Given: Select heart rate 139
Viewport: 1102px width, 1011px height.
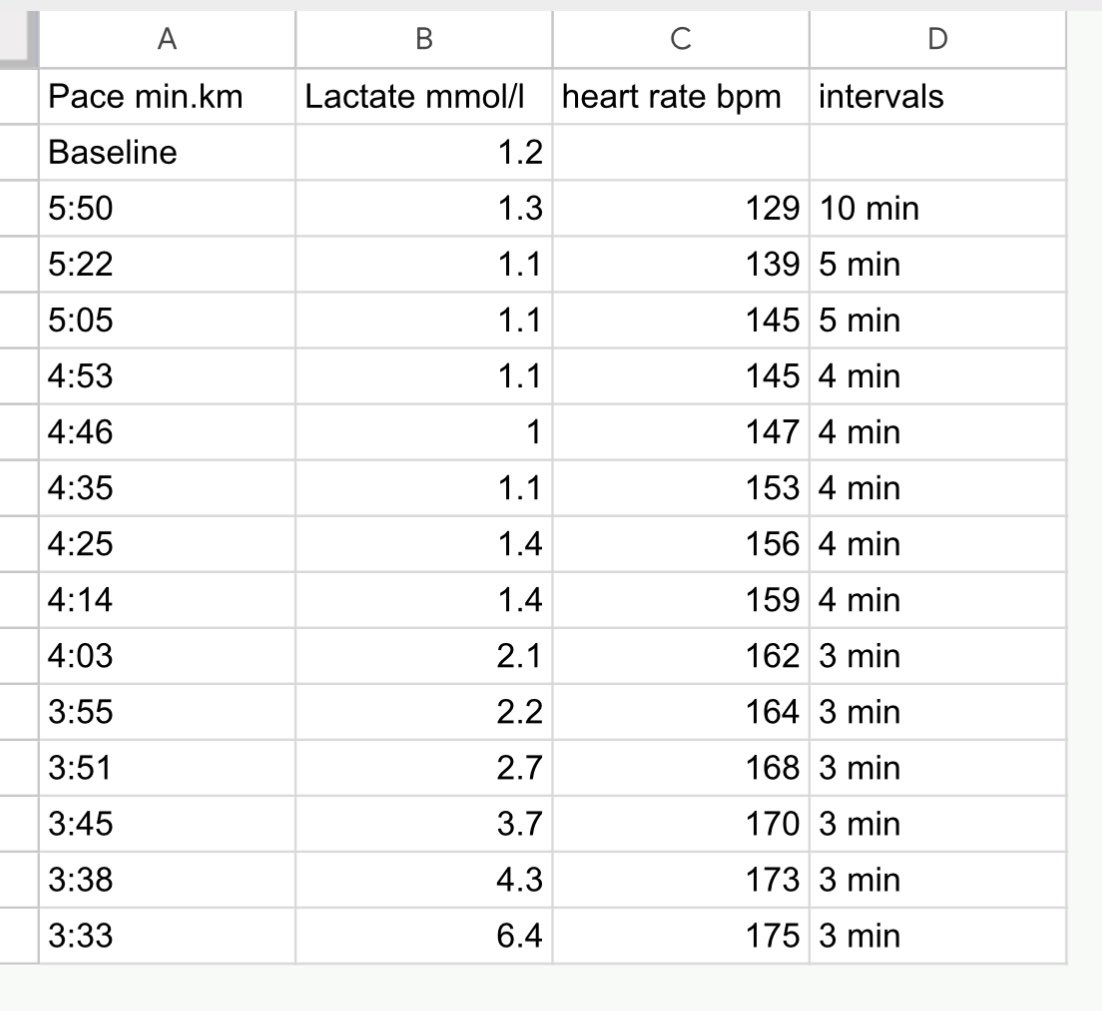Looking at the screenshot, I should [x=680, y=264].
